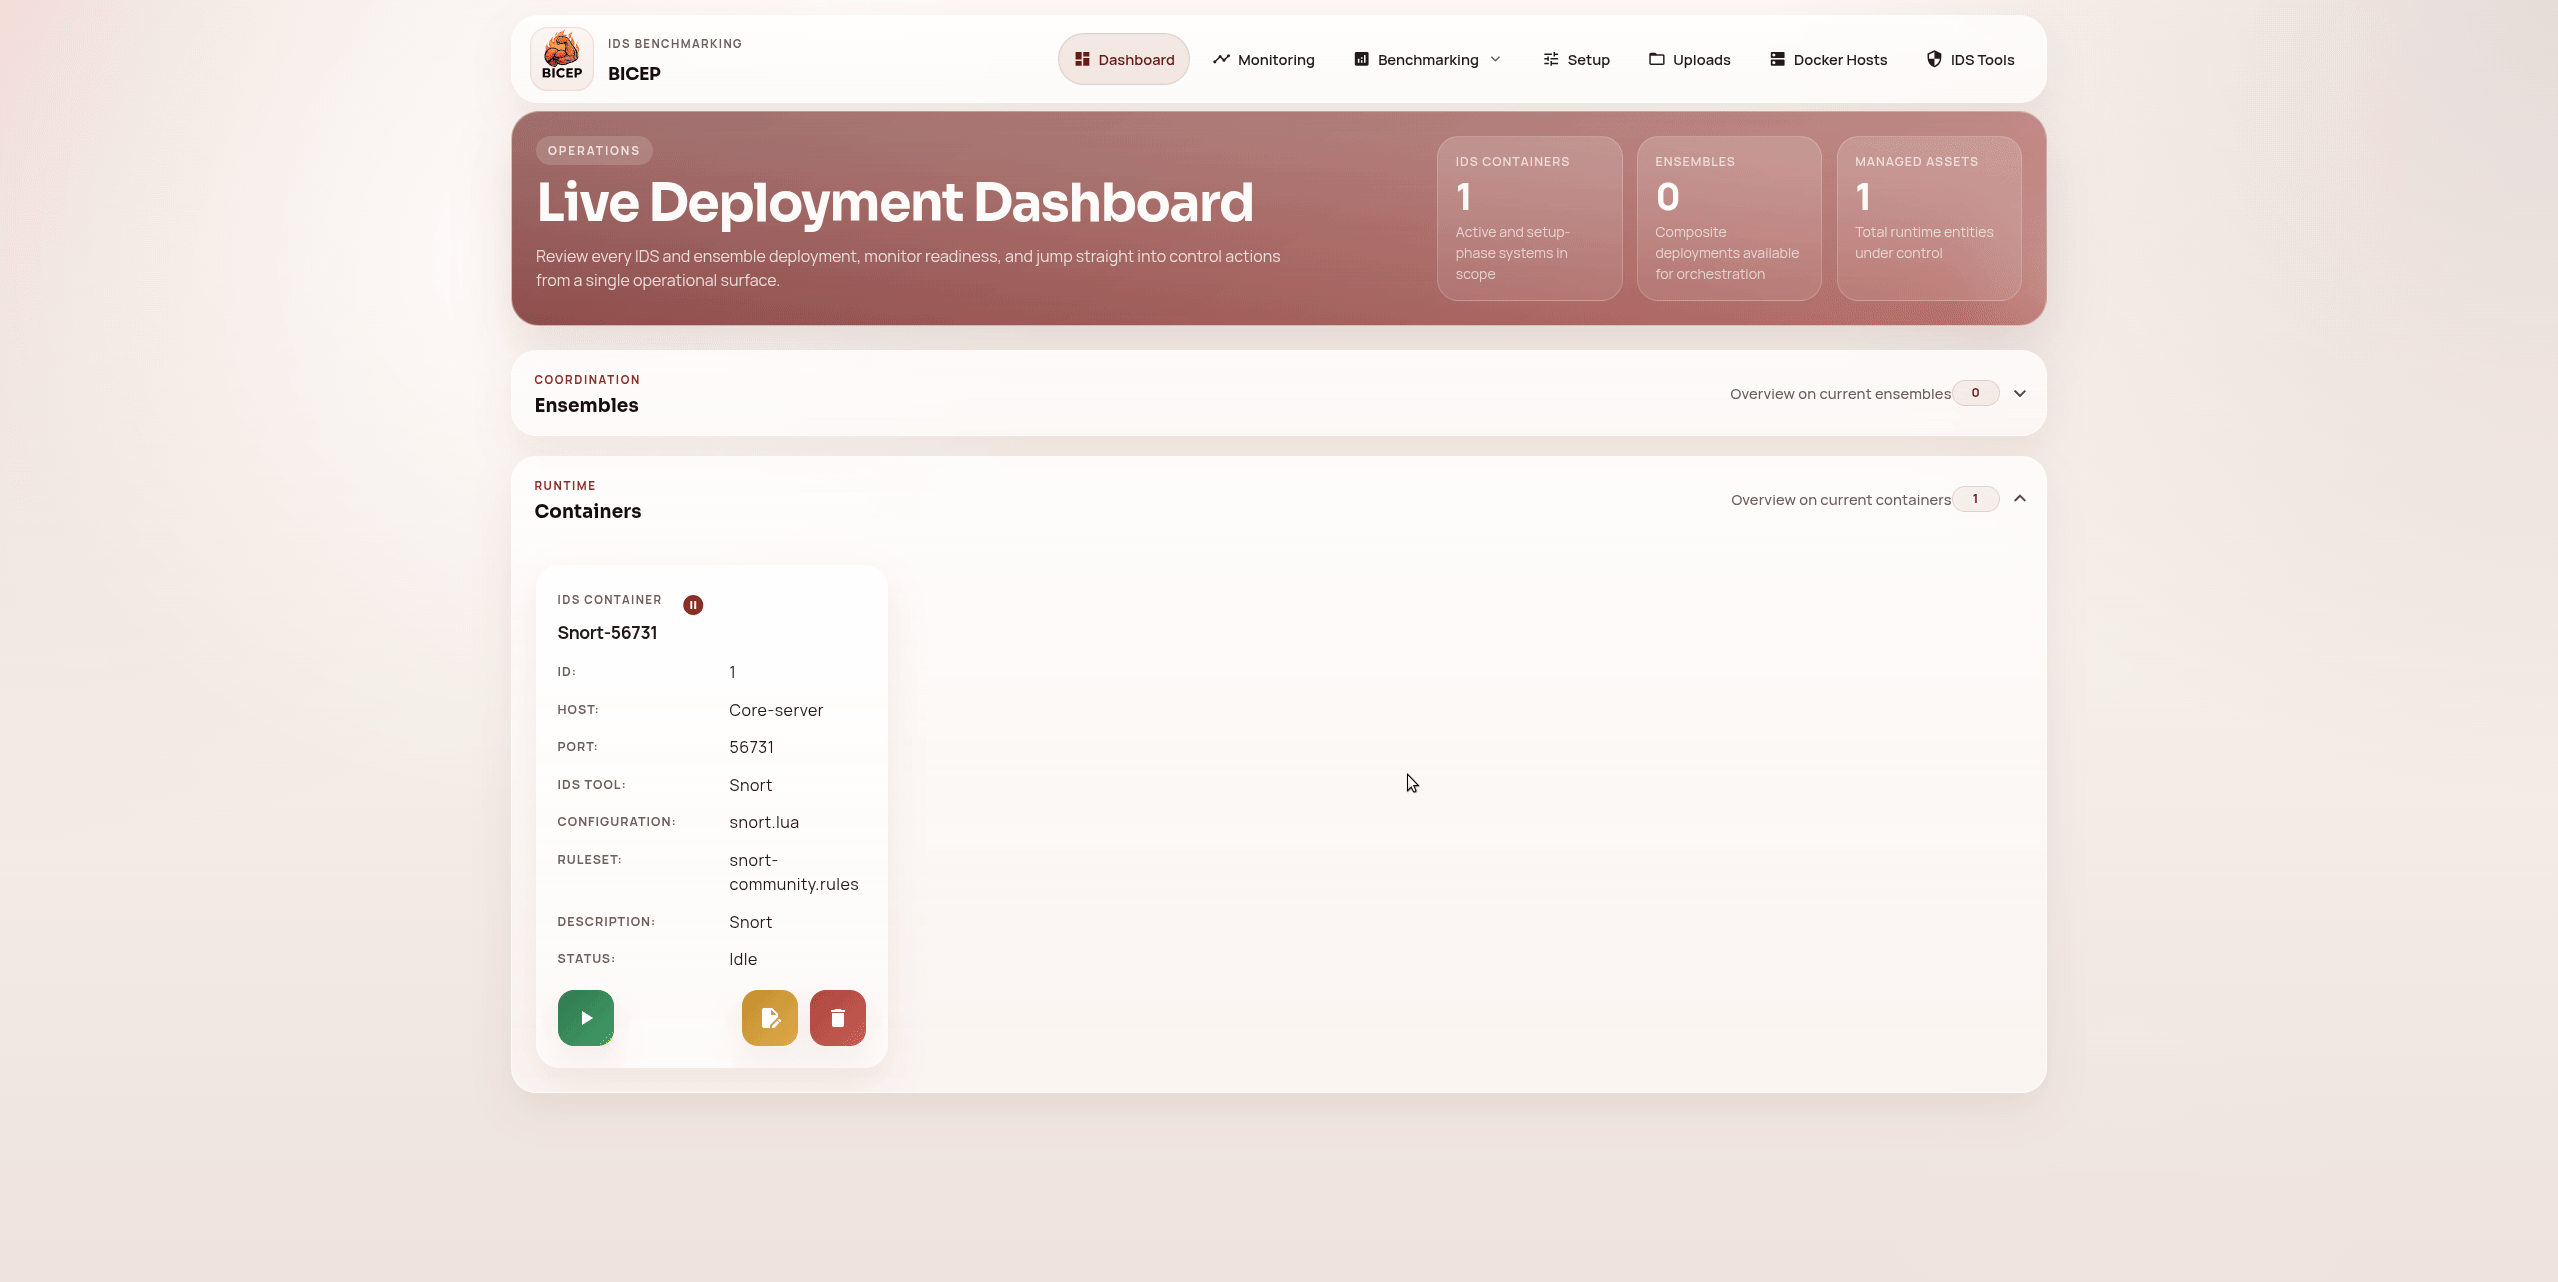Start the Snort-56731 container

(x=586, y=1018)
